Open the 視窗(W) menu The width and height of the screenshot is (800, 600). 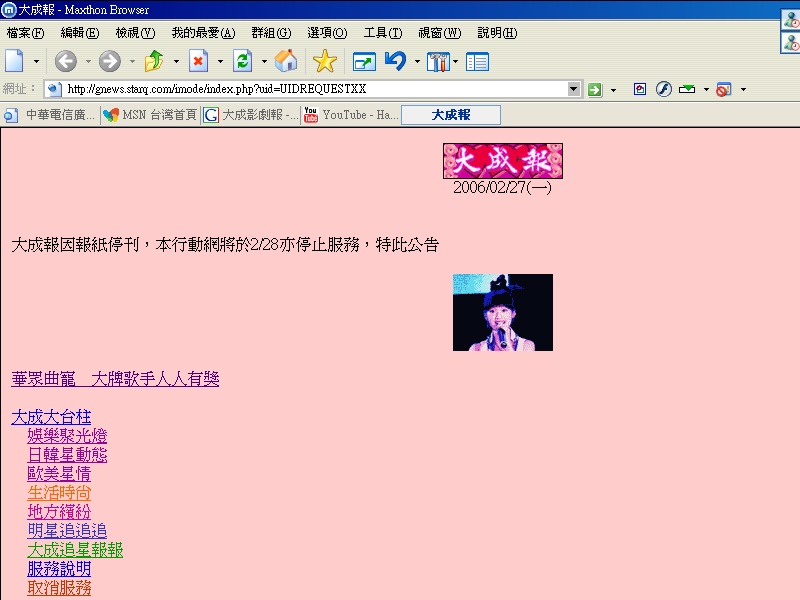point(440,33)
